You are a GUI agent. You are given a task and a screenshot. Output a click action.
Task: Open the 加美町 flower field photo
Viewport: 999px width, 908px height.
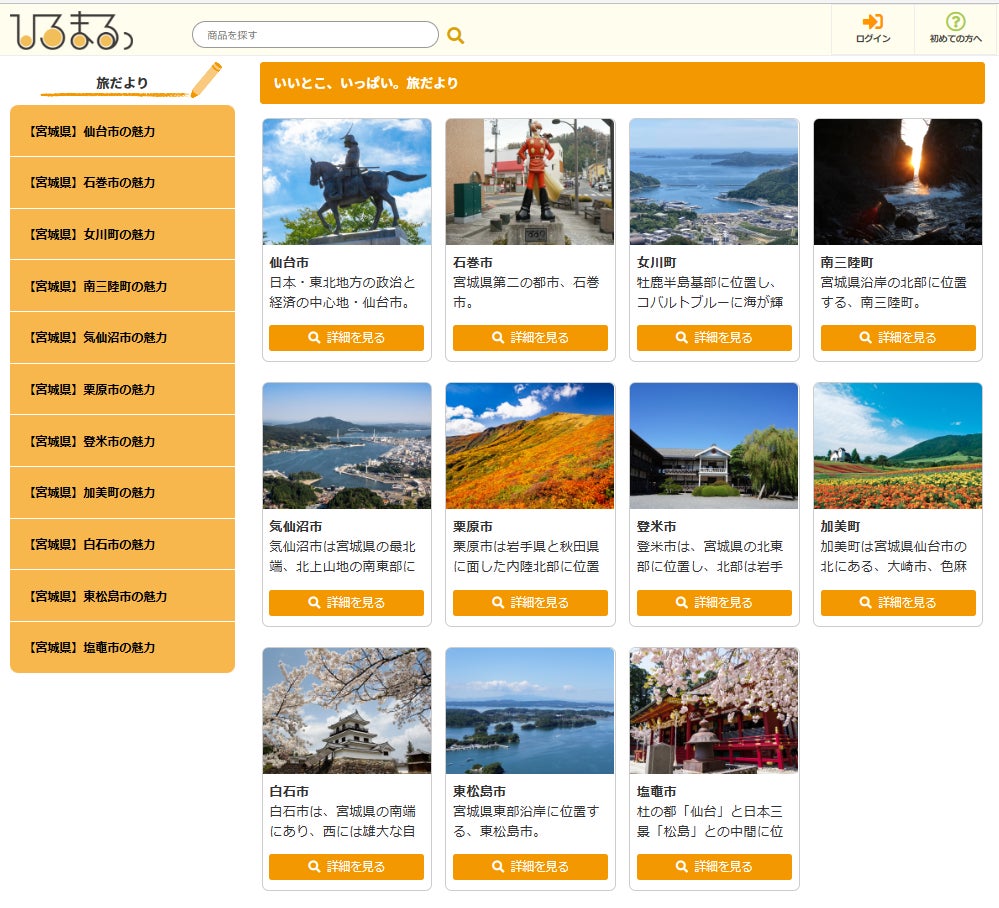click(897, 446)
